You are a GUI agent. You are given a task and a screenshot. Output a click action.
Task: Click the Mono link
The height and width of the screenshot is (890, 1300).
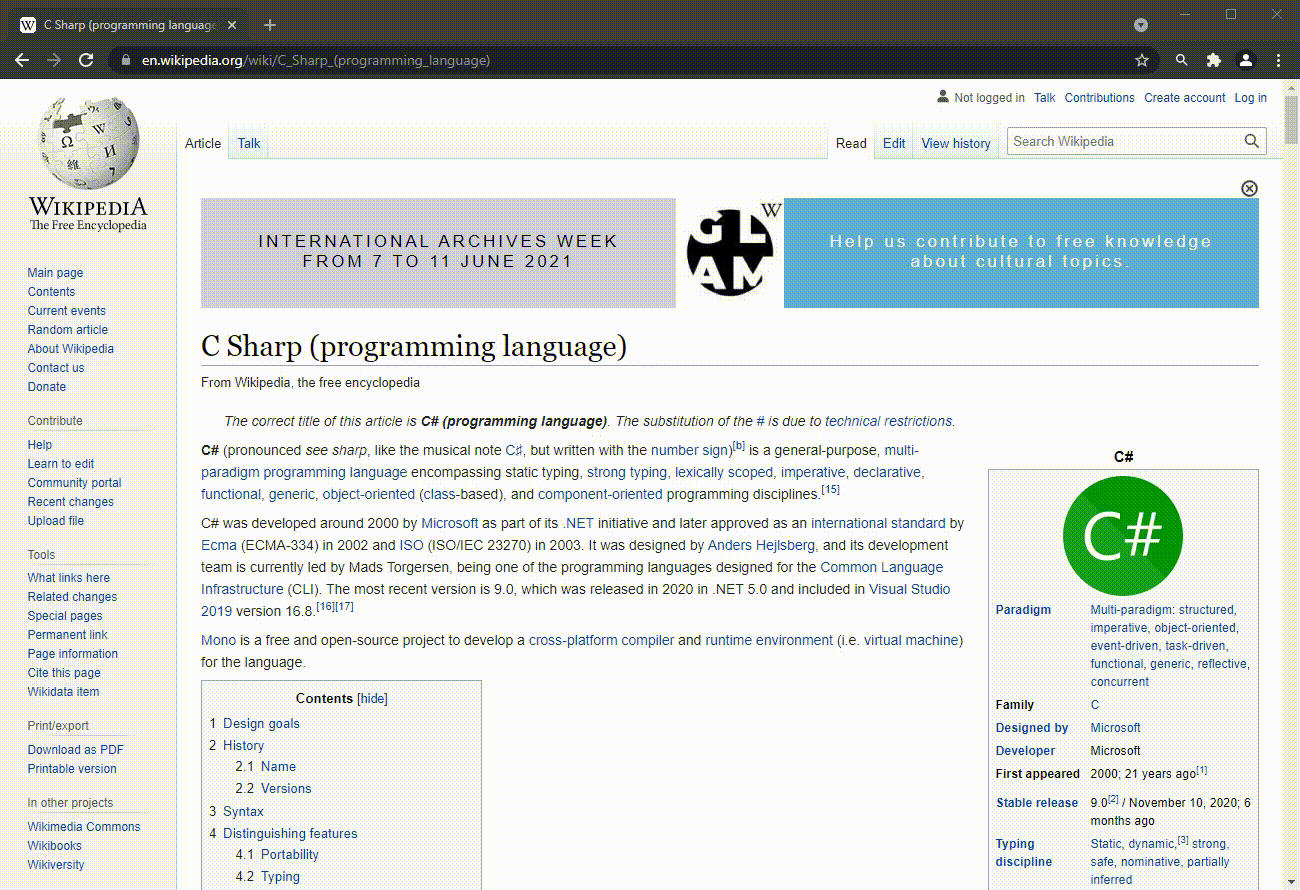tap(218, 641)
